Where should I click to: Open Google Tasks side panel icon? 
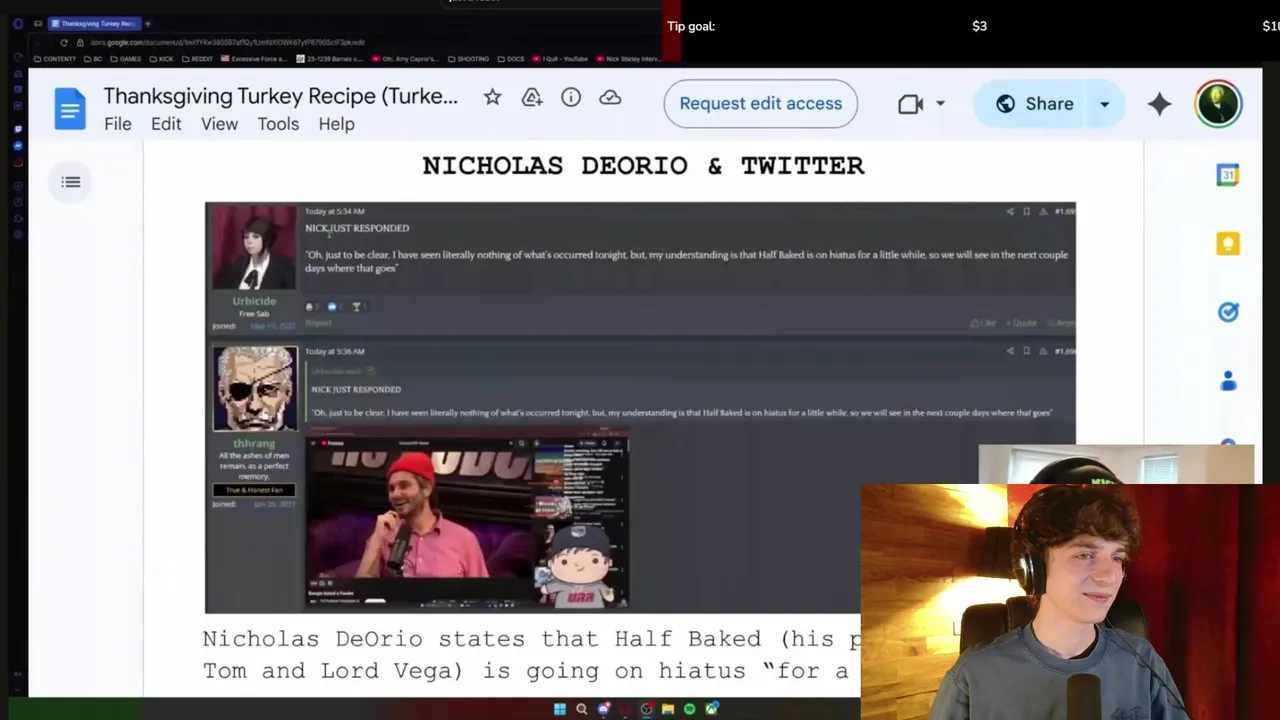[1228, 312]
